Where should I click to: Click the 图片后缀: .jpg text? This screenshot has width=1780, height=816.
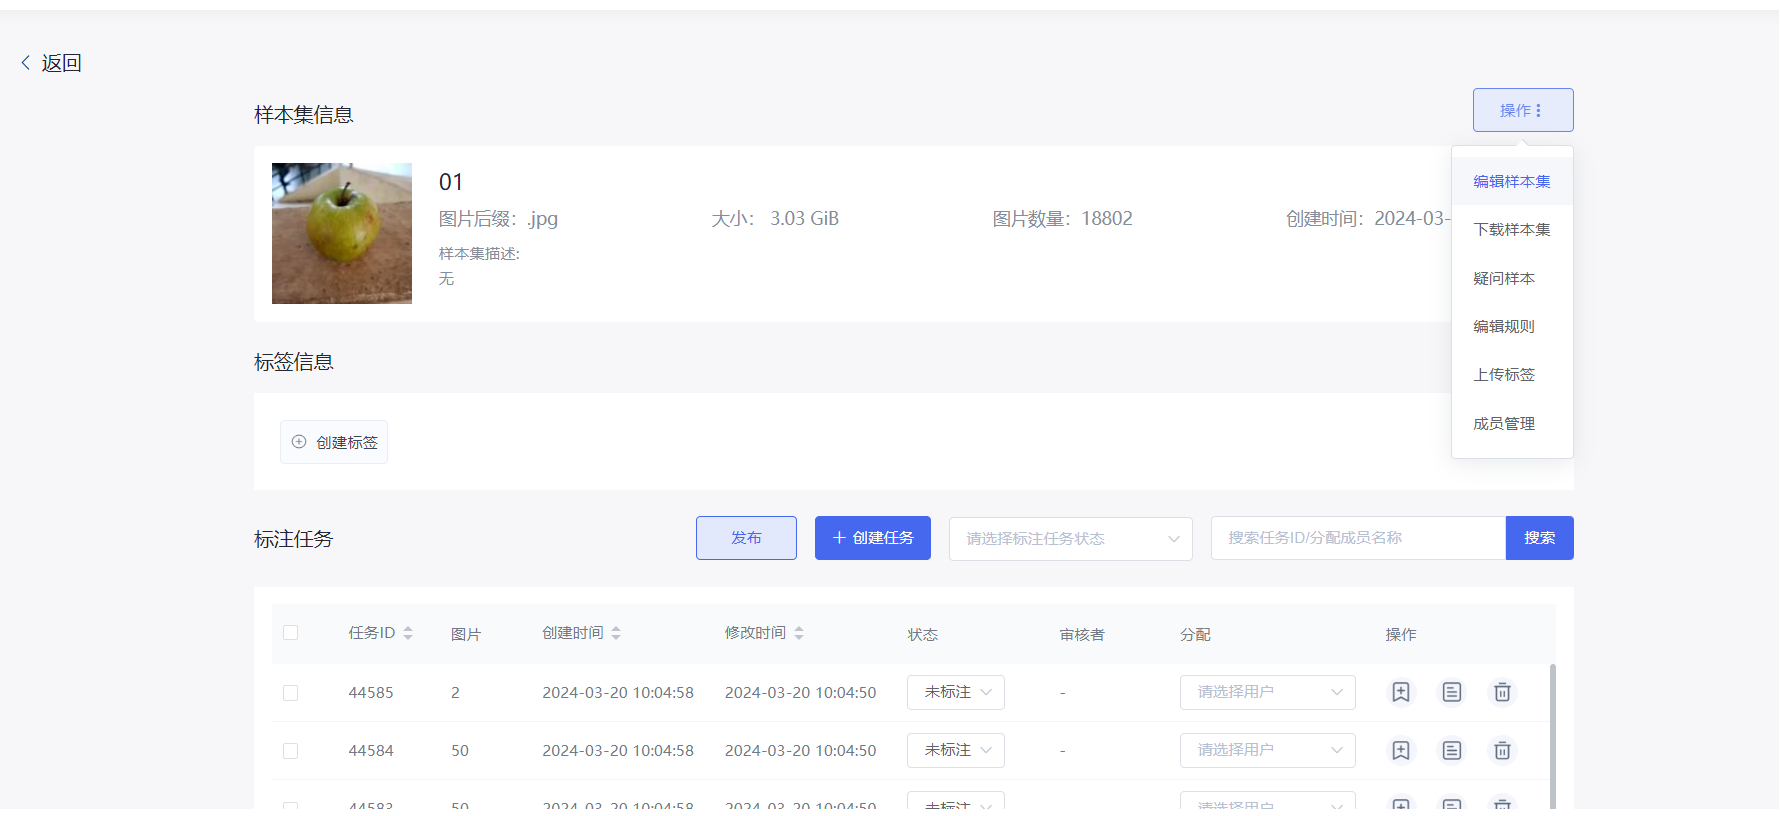[498, 219]
